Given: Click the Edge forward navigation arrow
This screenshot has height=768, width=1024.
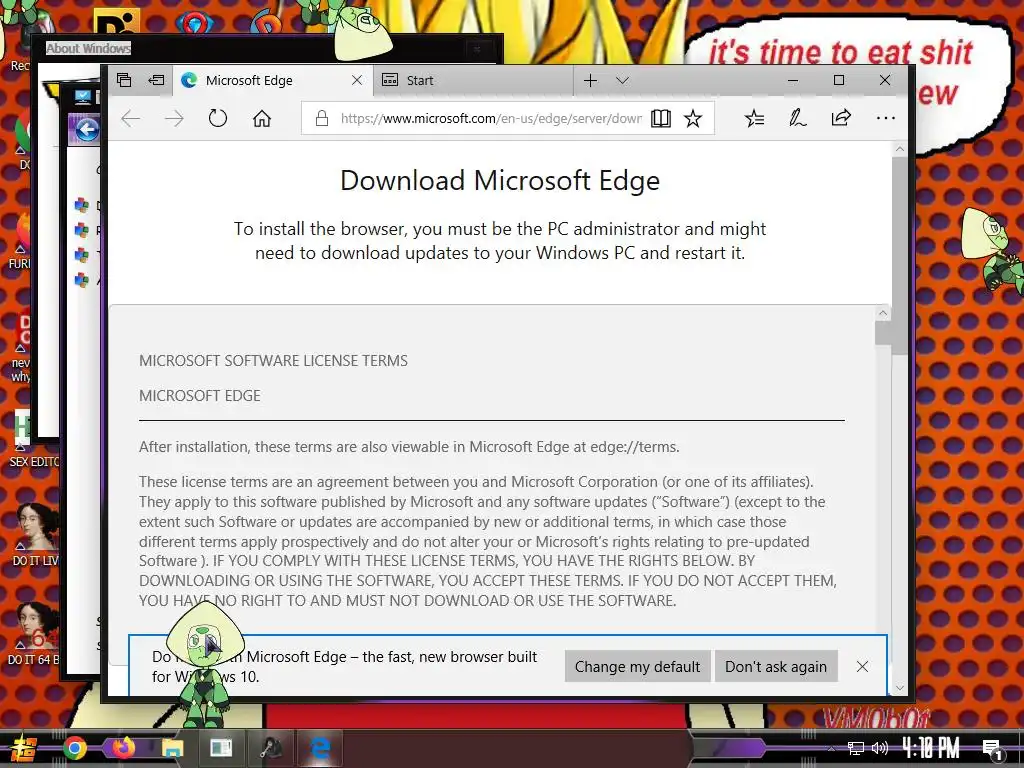Looking at the screenshot, I should click(174, 118).
